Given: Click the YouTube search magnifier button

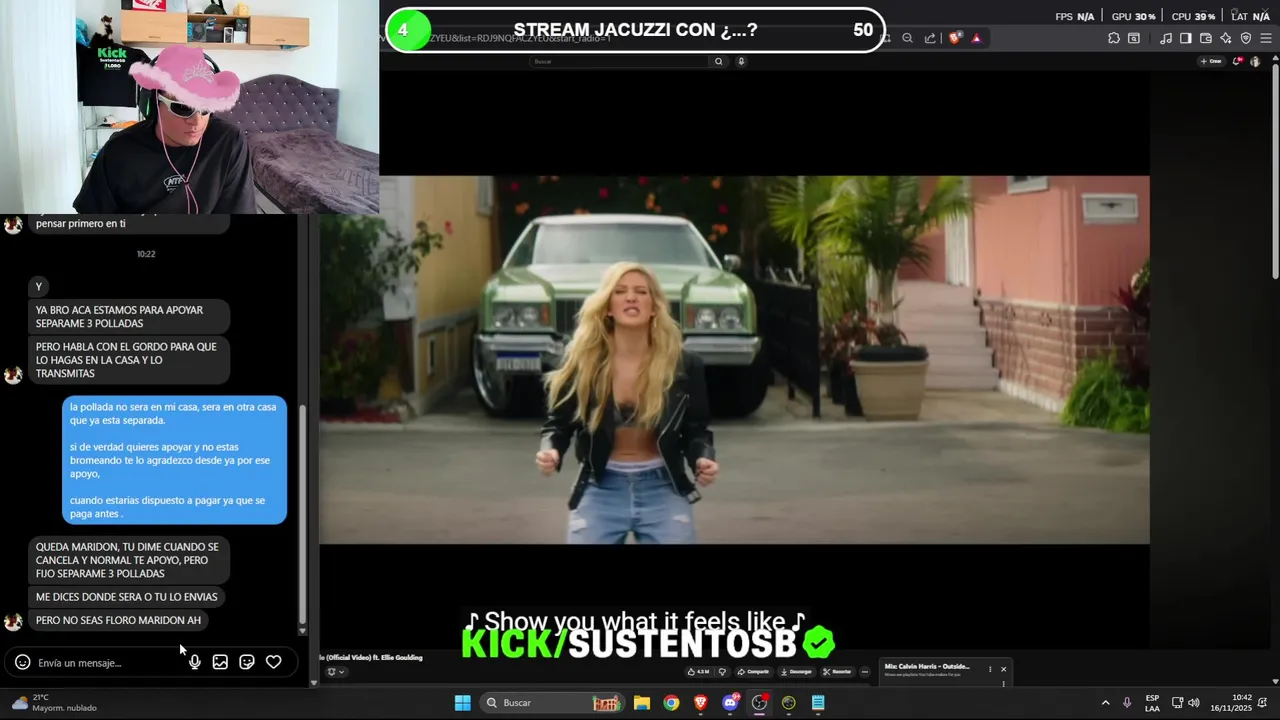Looking at the screenshot, I should point(718,61).
